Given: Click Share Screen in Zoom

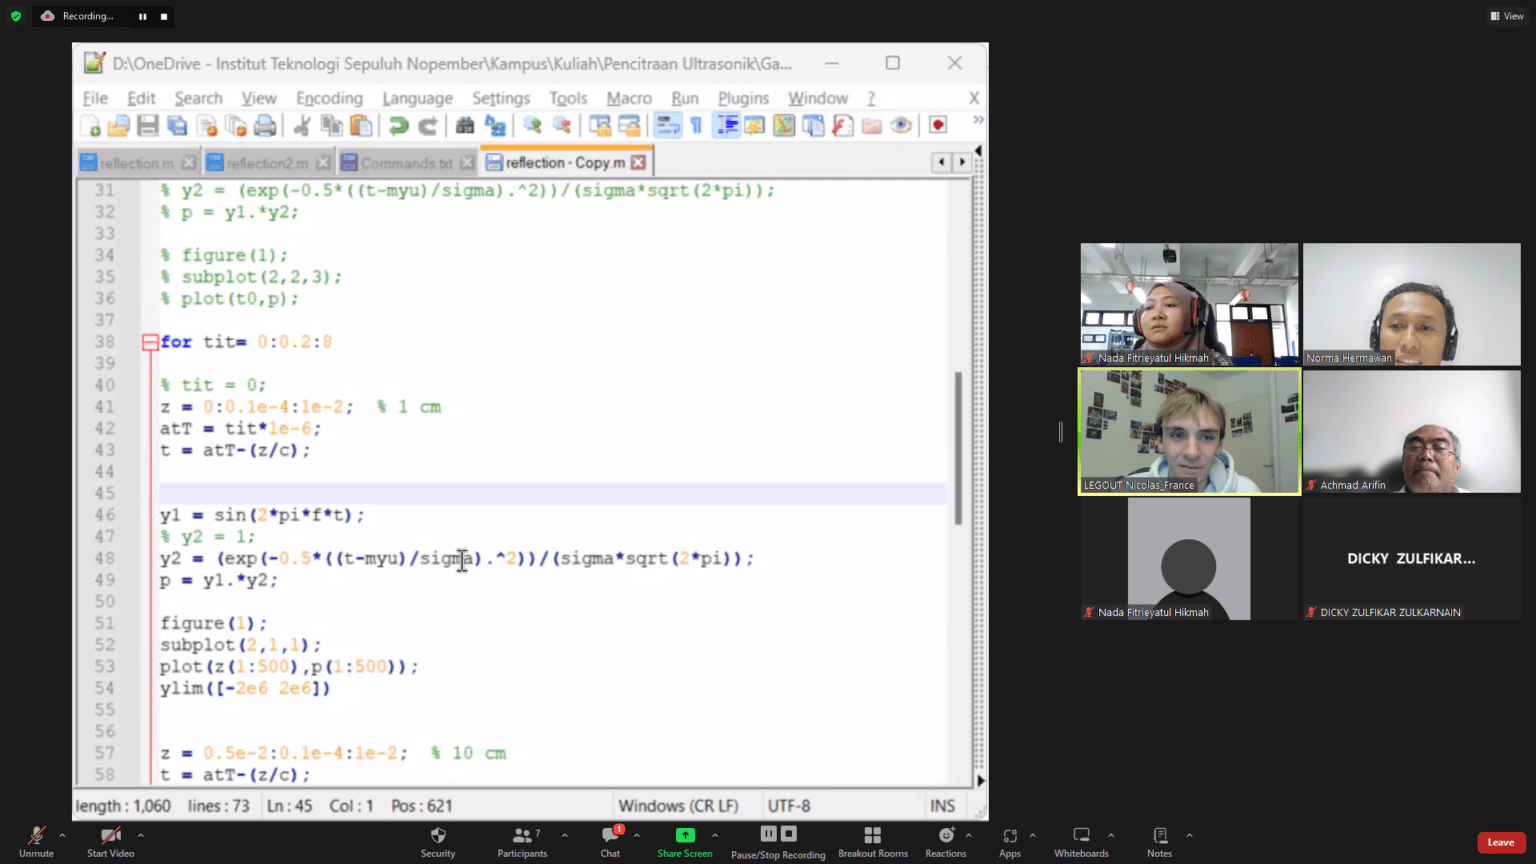Looking at the screenshot, I should (x=685, y=842).
